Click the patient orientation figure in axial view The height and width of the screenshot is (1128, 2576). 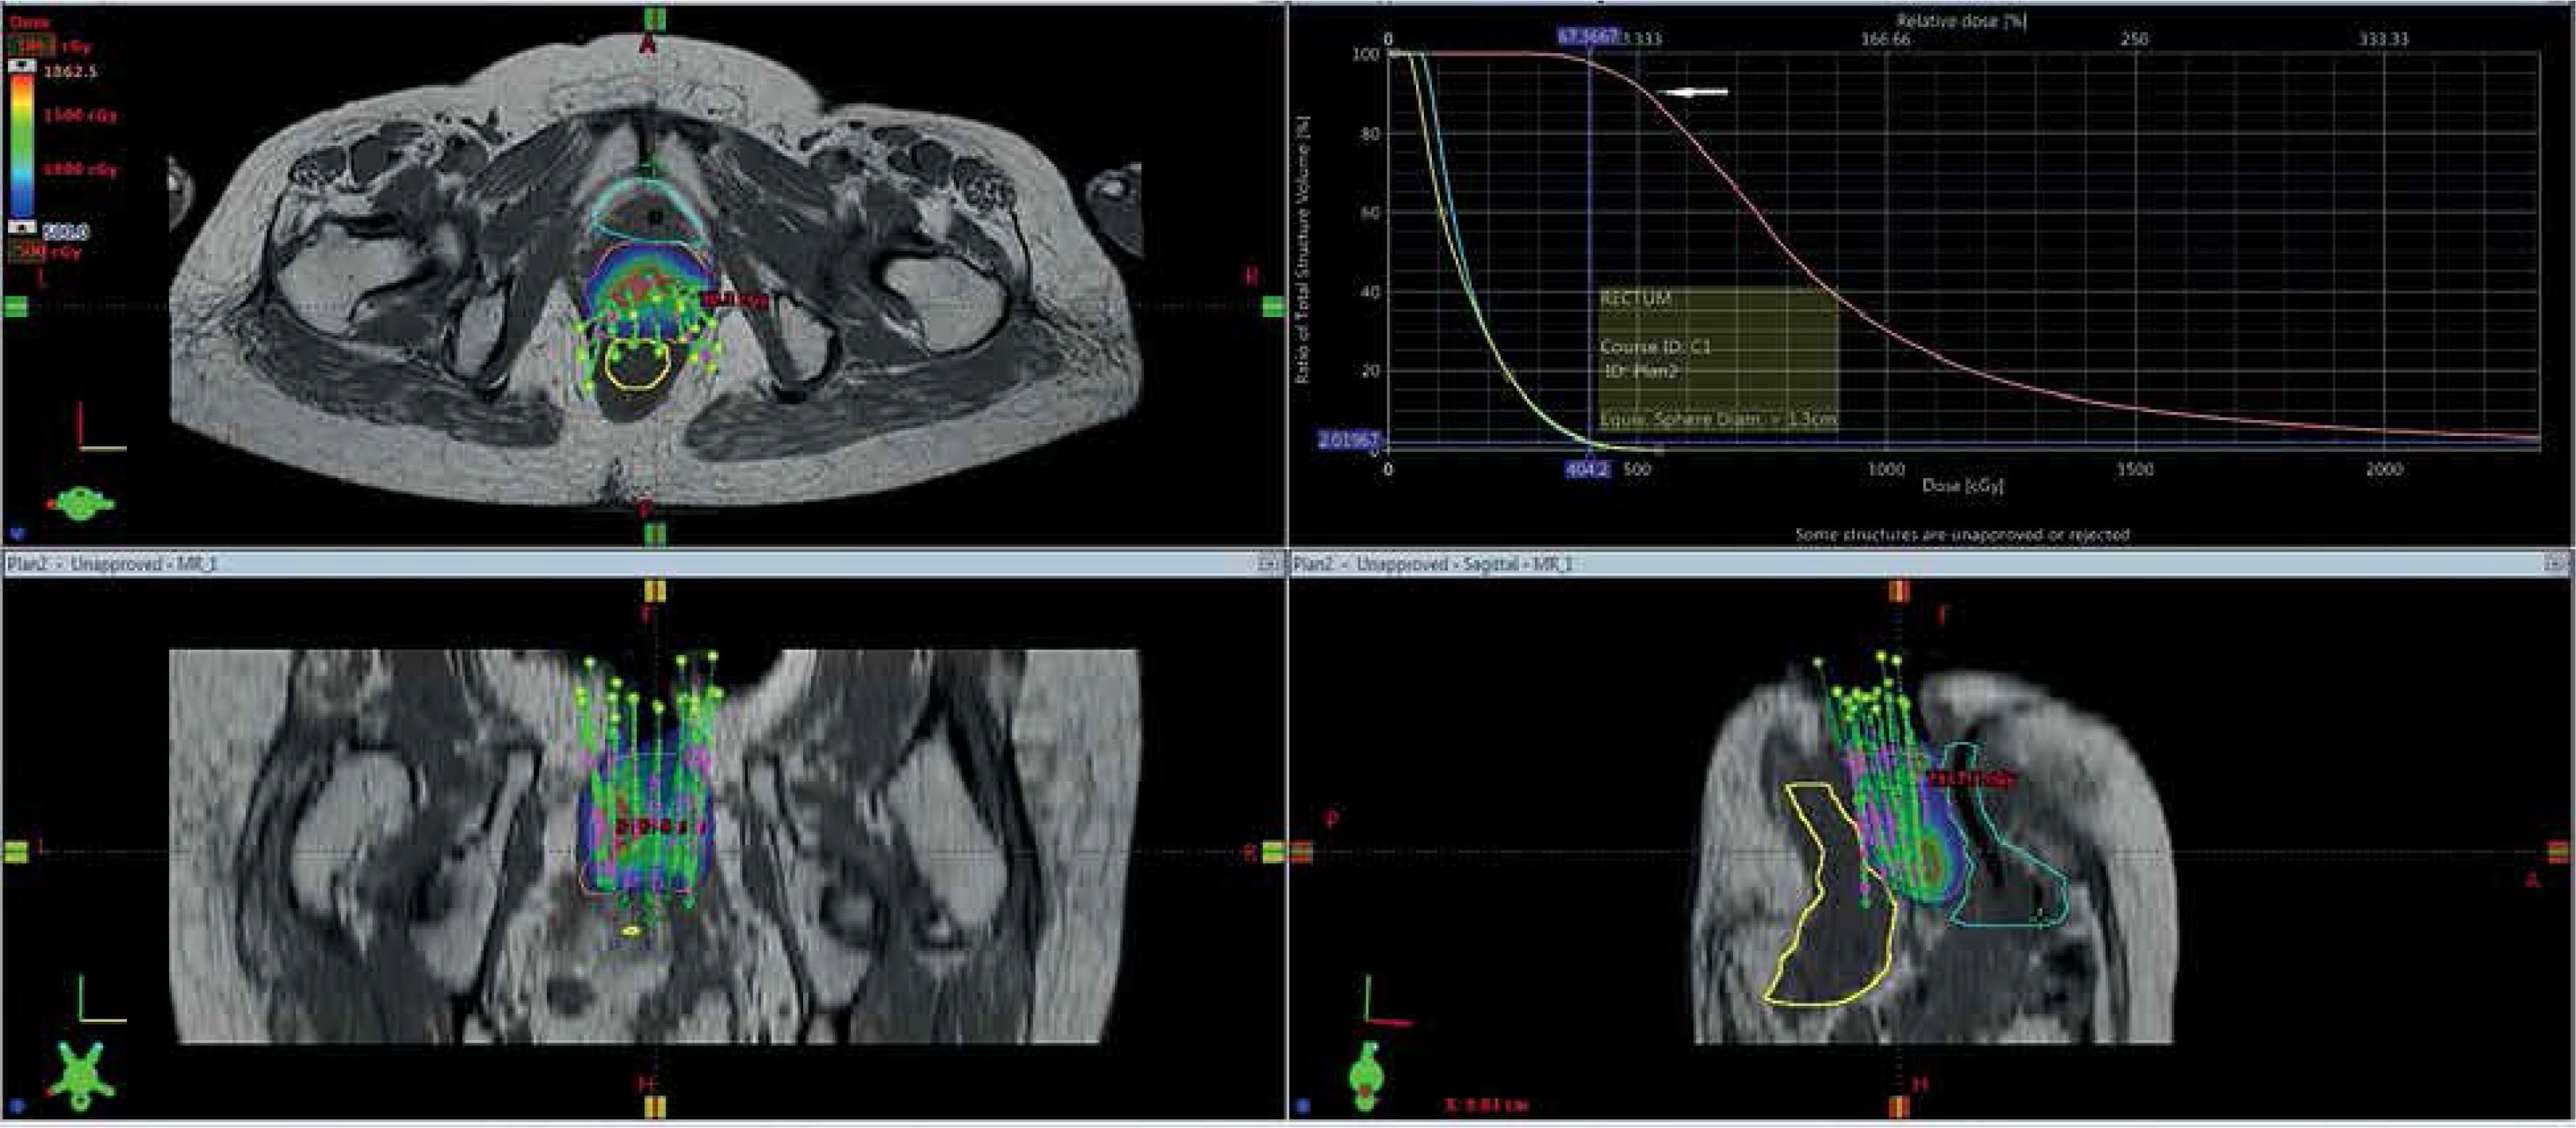(82, 503)
